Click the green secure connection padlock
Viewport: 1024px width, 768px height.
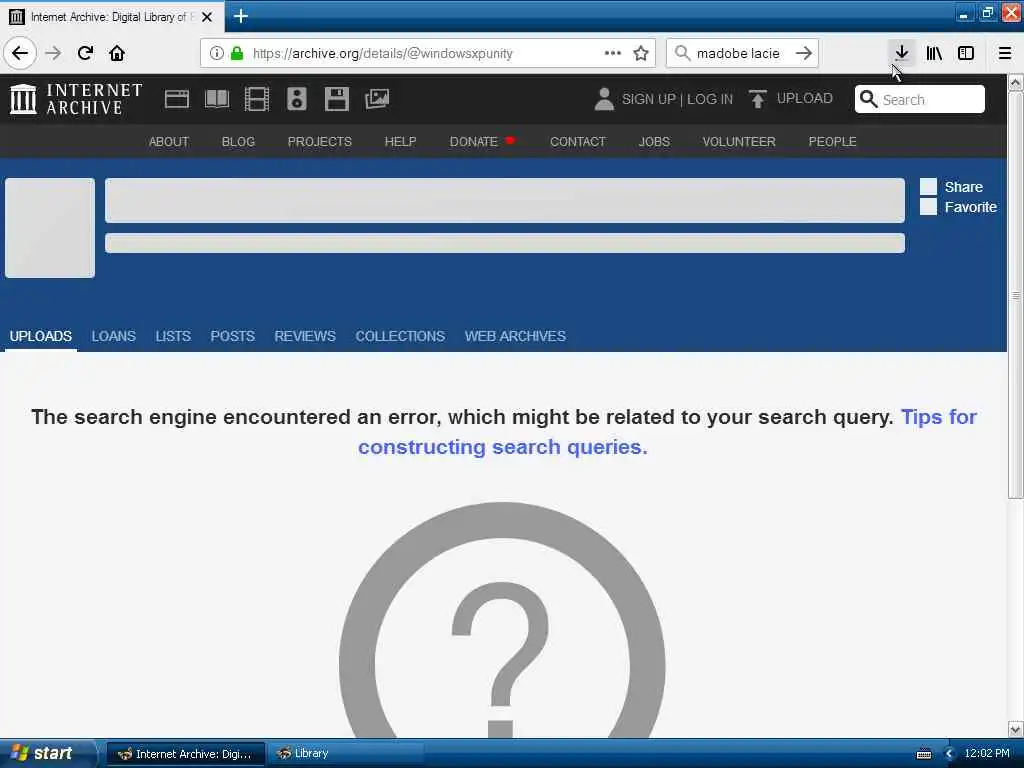(237, 53)
